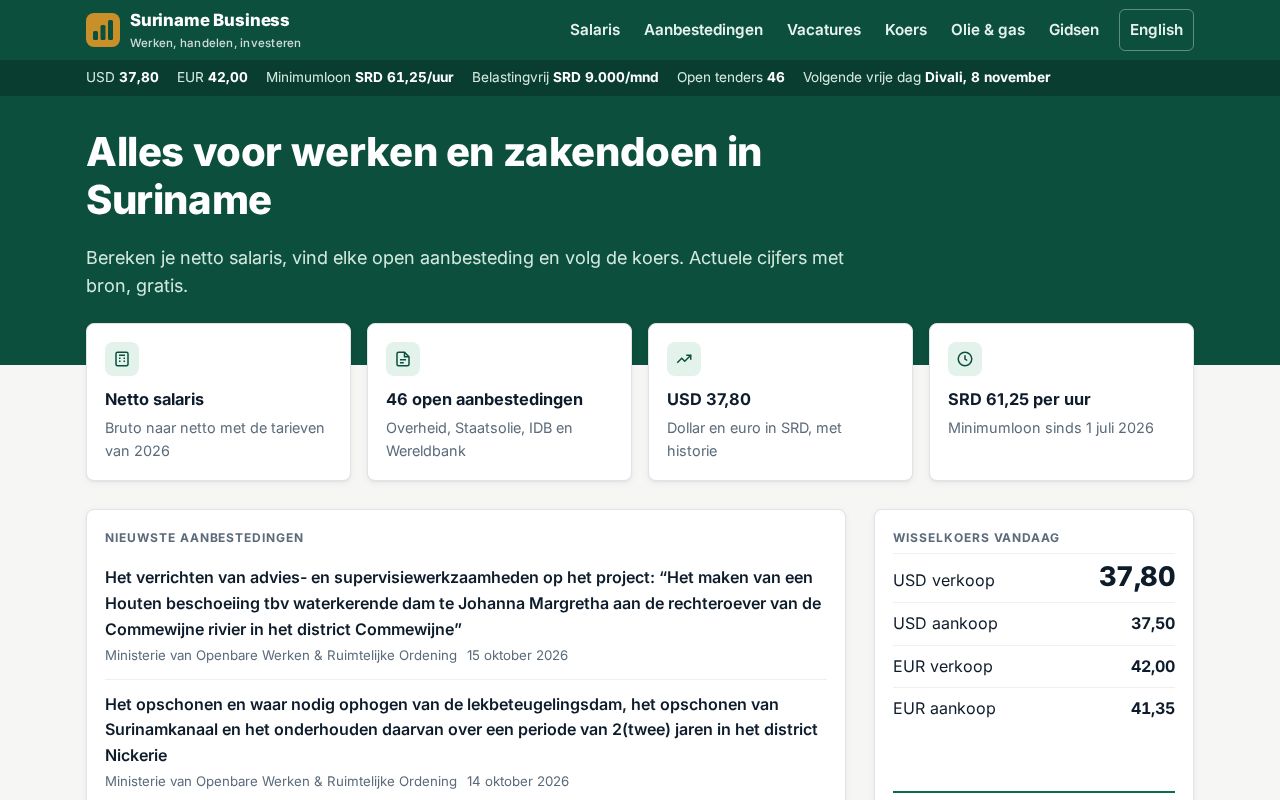Click the USD aankoop row label

[945, 623]
